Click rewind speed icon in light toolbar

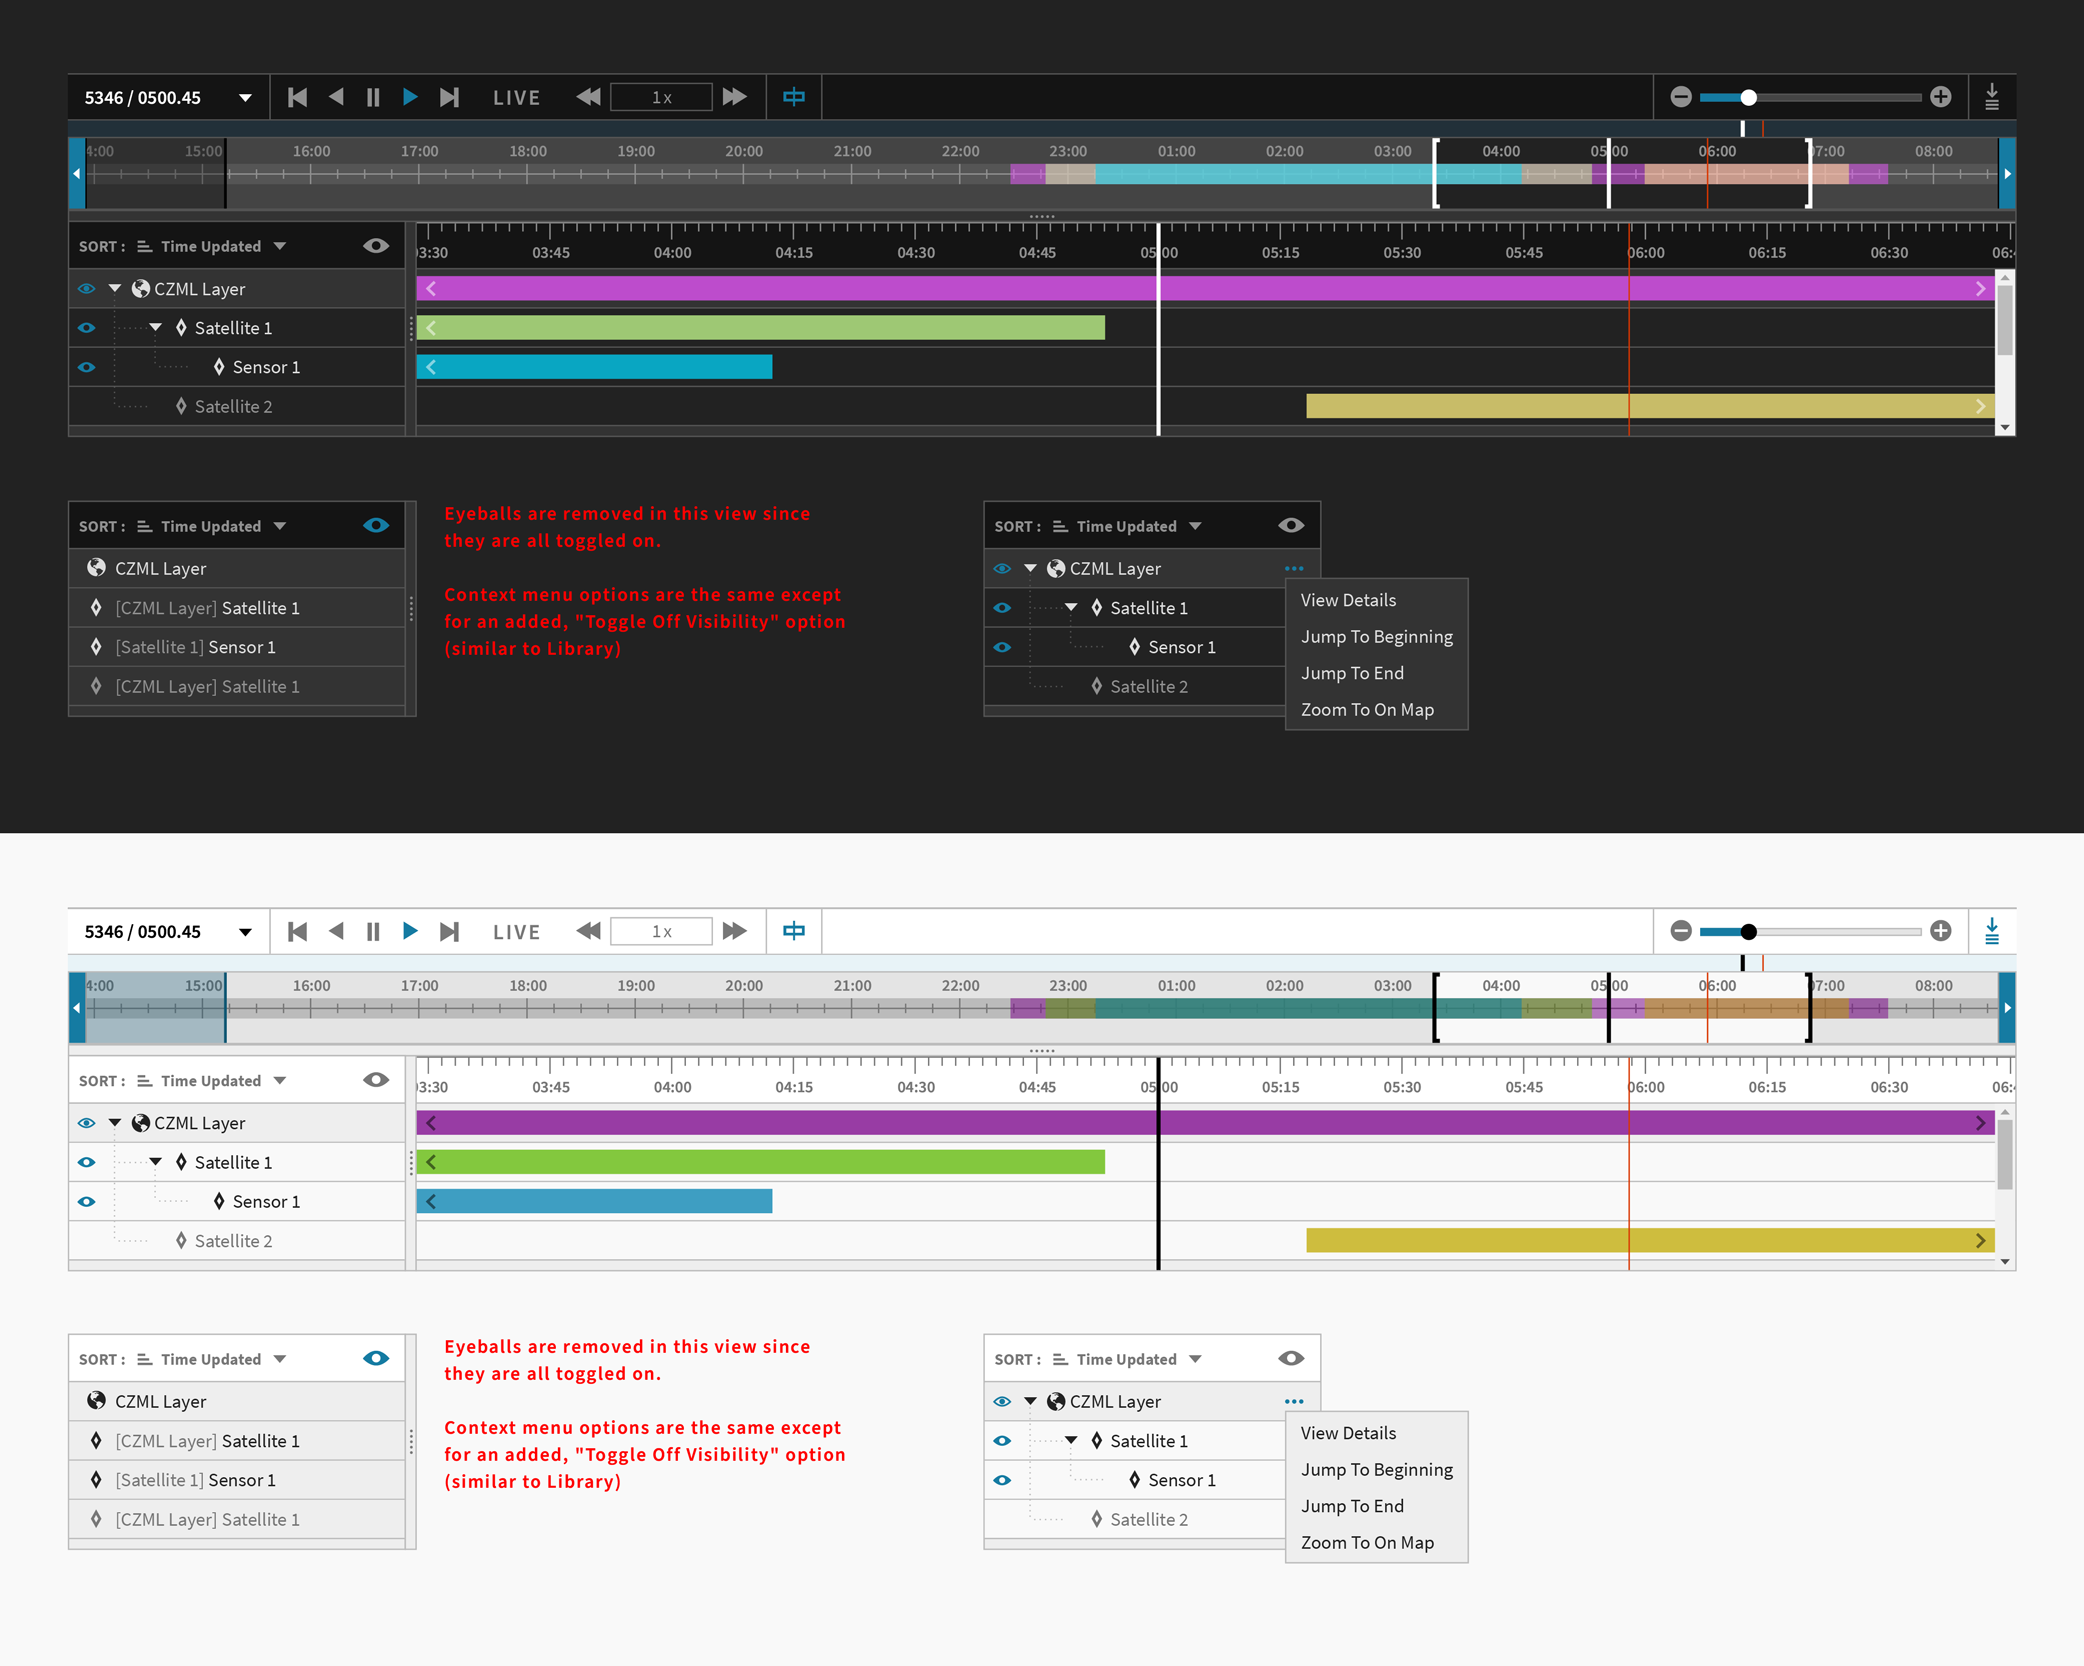pos(589,931)
